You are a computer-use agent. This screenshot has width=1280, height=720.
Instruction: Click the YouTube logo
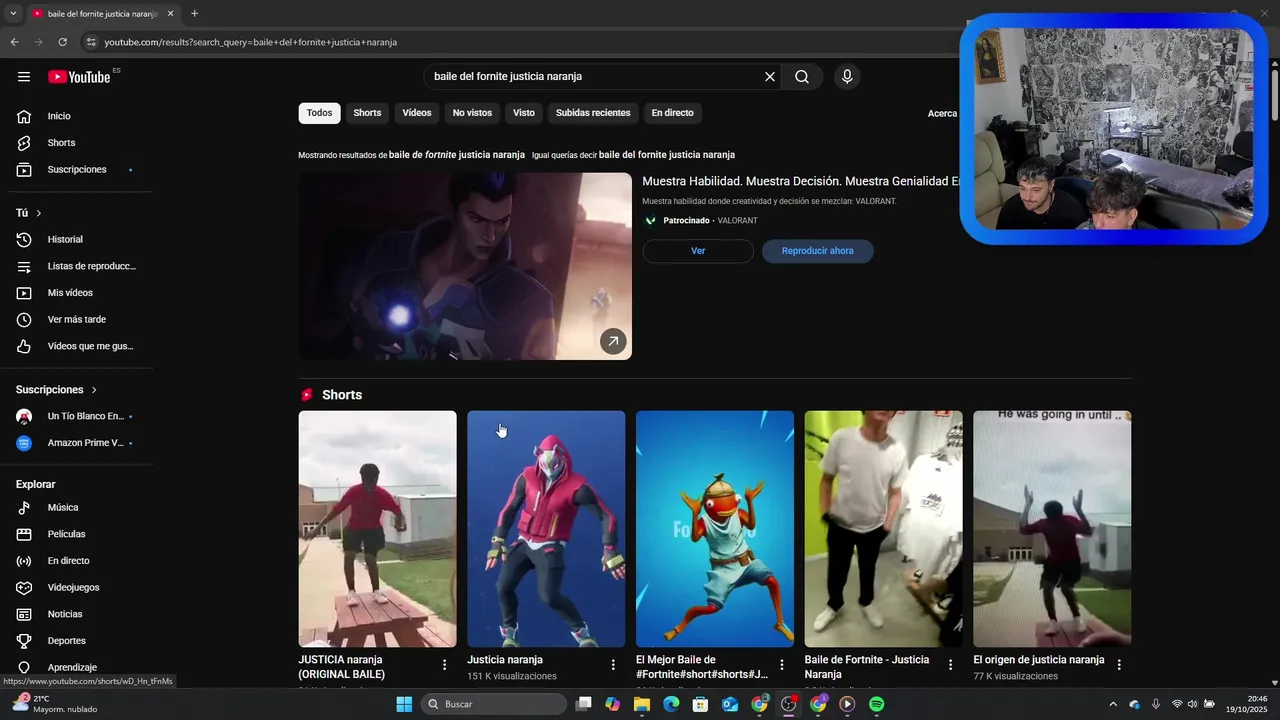pos(79,77)
